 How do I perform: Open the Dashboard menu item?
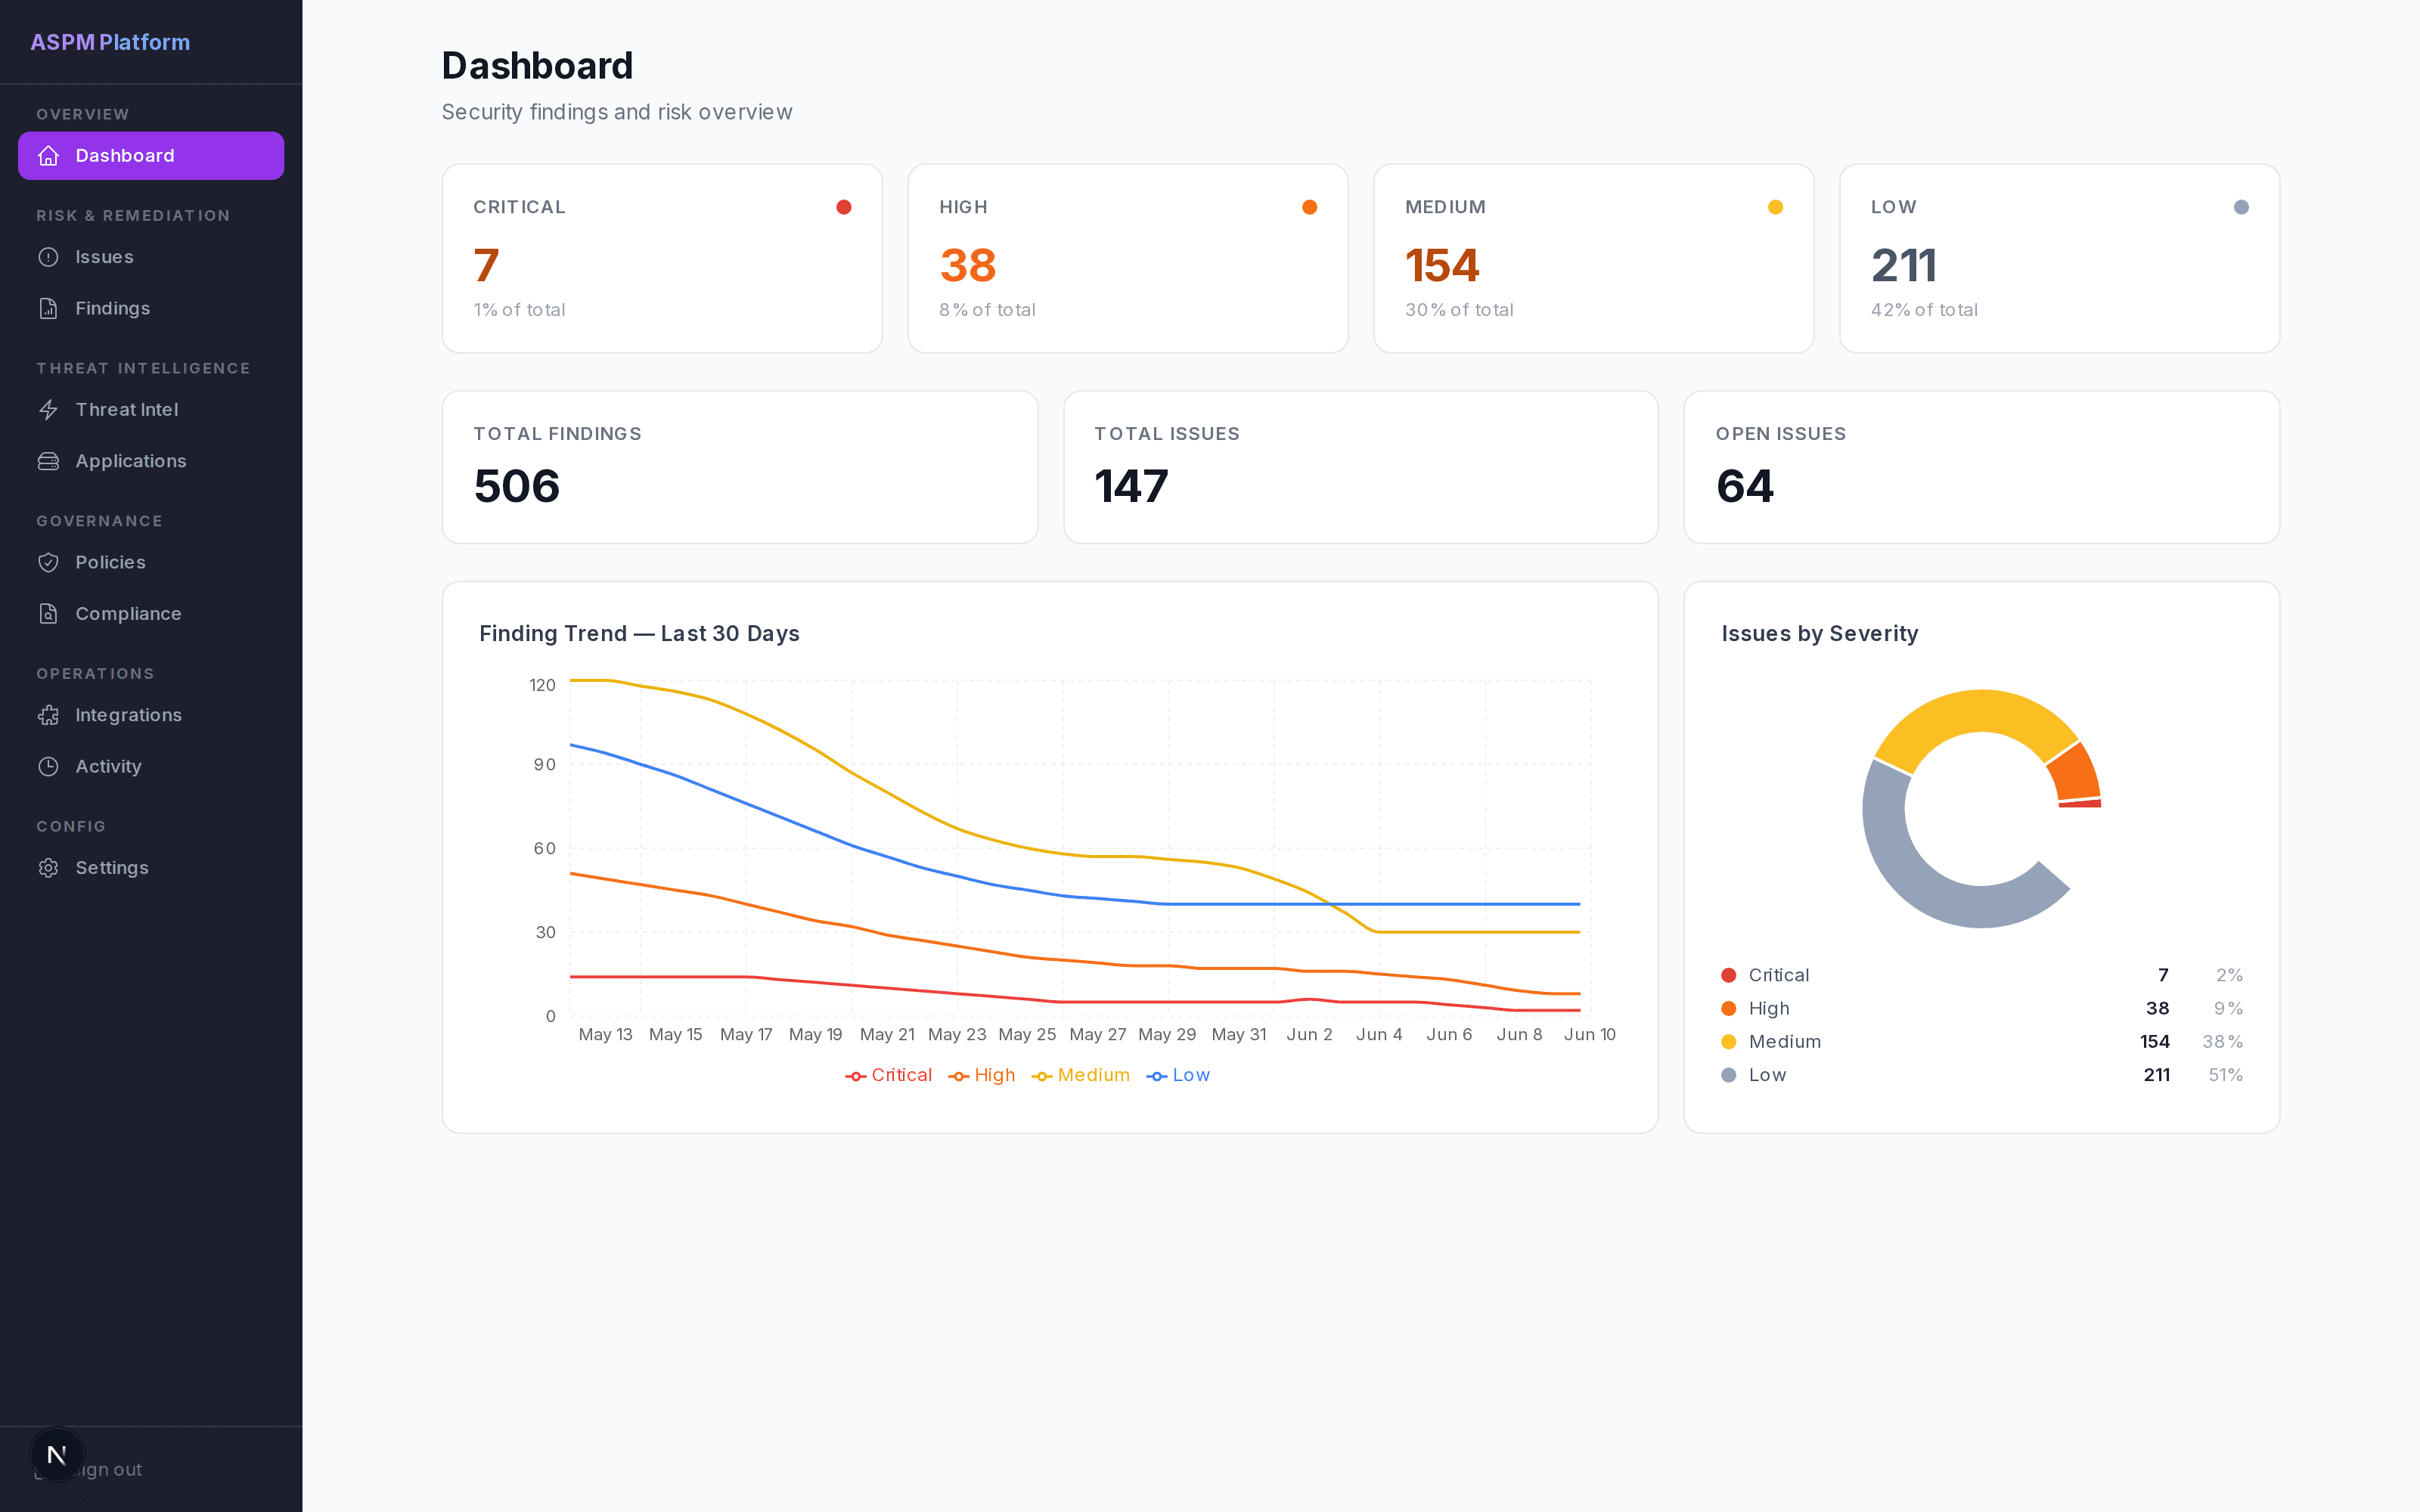151,156
